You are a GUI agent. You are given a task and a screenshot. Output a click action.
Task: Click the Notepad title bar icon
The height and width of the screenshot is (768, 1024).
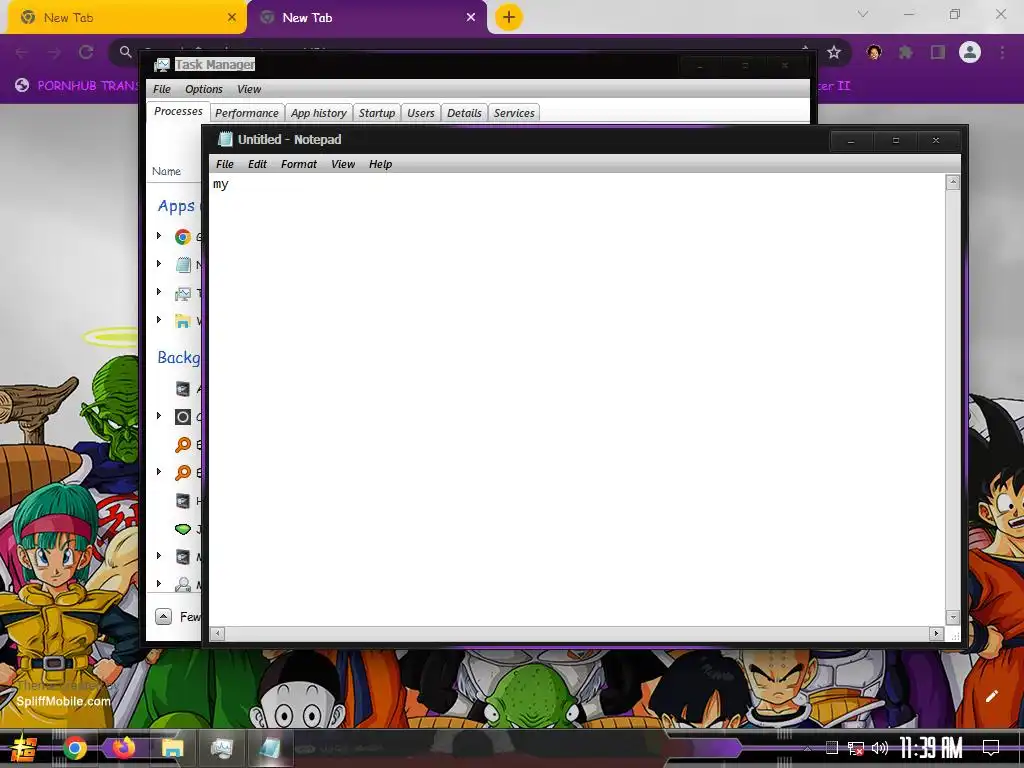point(225,139)
